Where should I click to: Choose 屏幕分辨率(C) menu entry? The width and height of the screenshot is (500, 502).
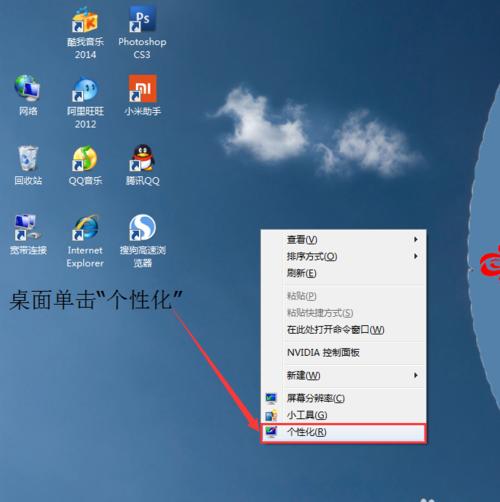point(343,398)
